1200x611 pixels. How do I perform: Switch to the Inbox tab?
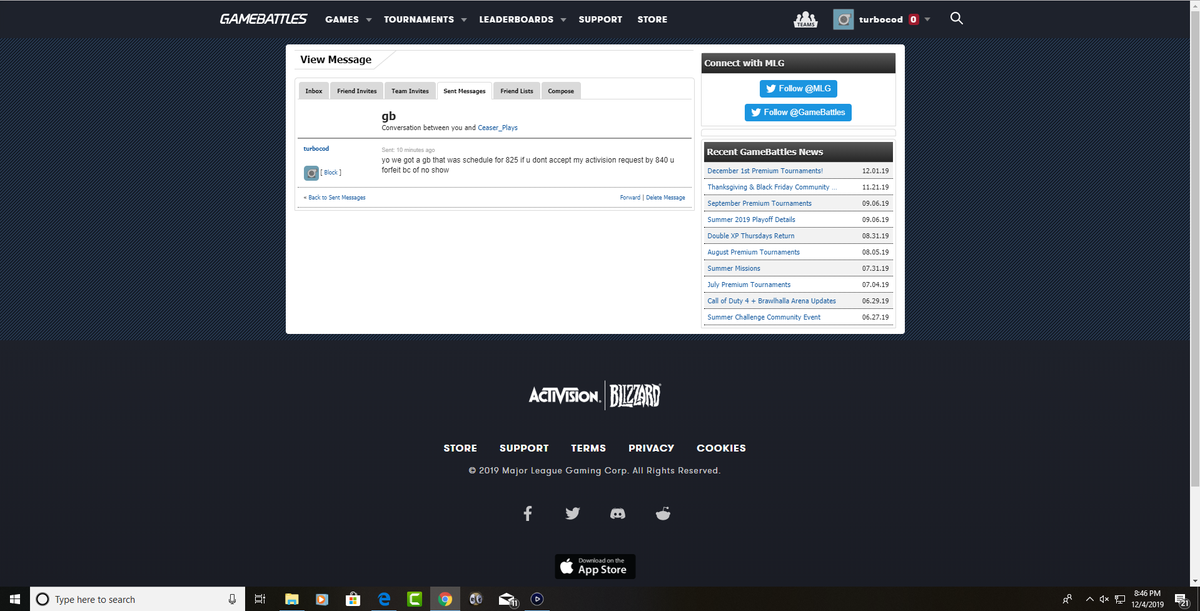coord(314,91)
